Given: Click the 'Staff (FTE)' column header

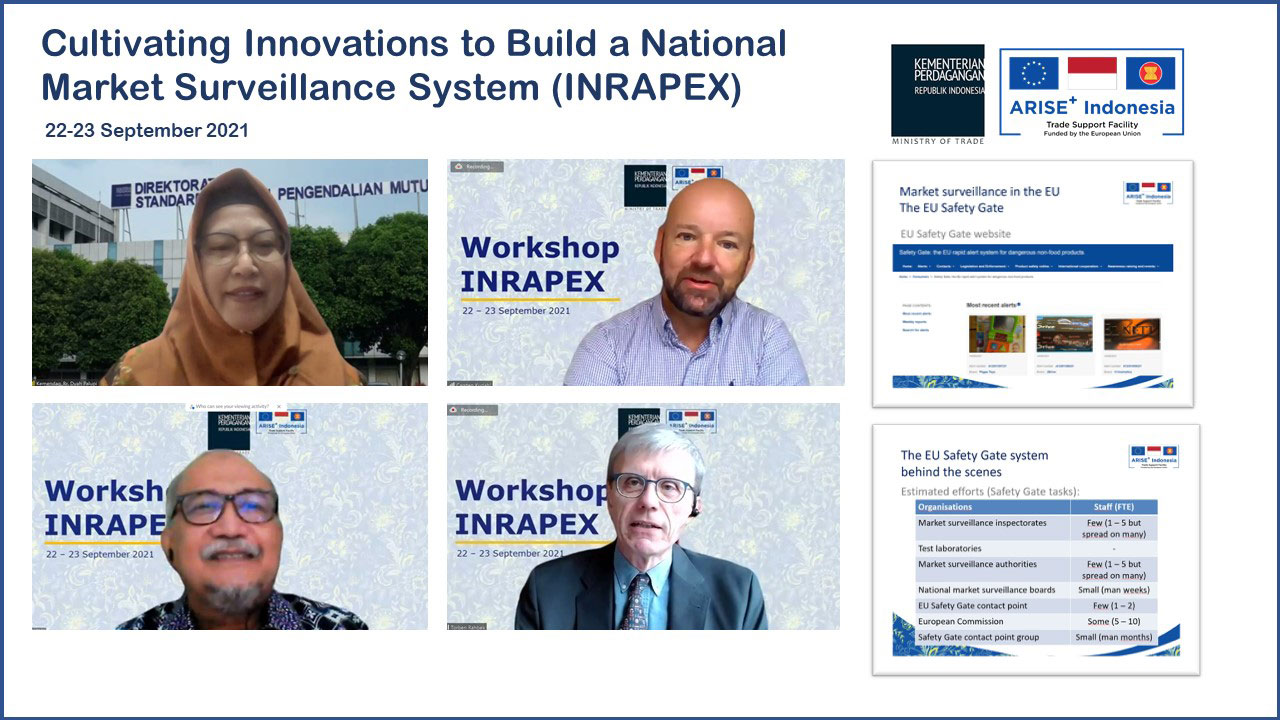Looking at the screenshot, I should tap(1115, 507).
